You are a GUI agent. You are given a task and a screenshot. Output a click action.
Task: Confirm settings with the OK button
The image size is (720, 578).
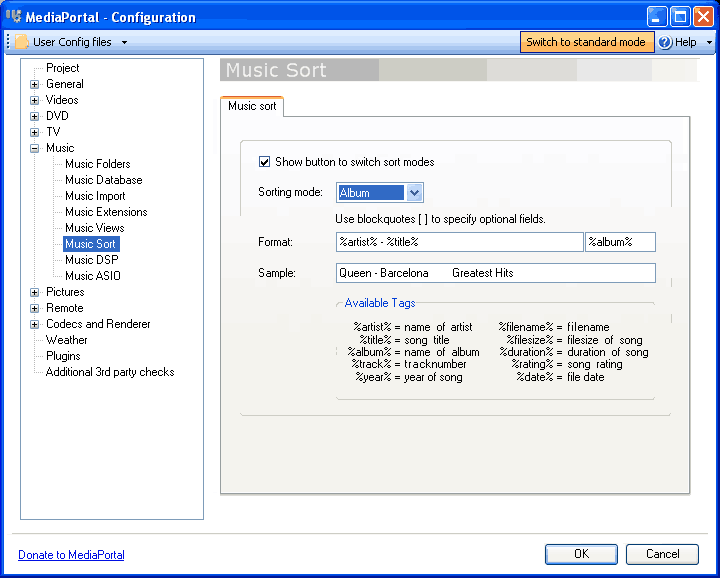581,554
